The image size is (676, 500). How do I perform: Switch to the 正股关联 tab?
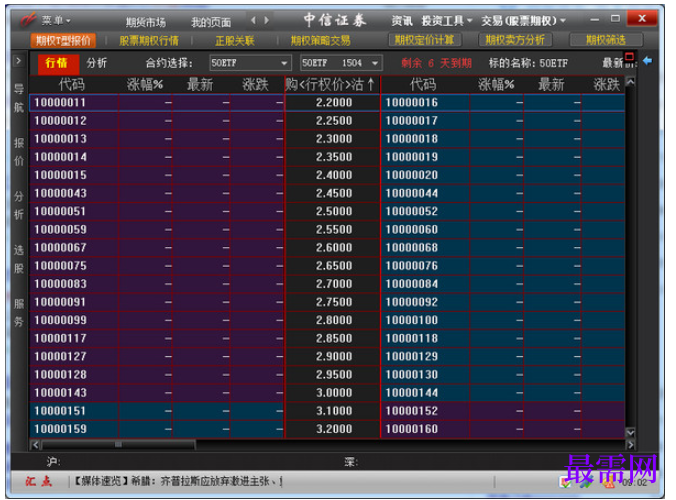pyautogui.click(x=235, y=41)
